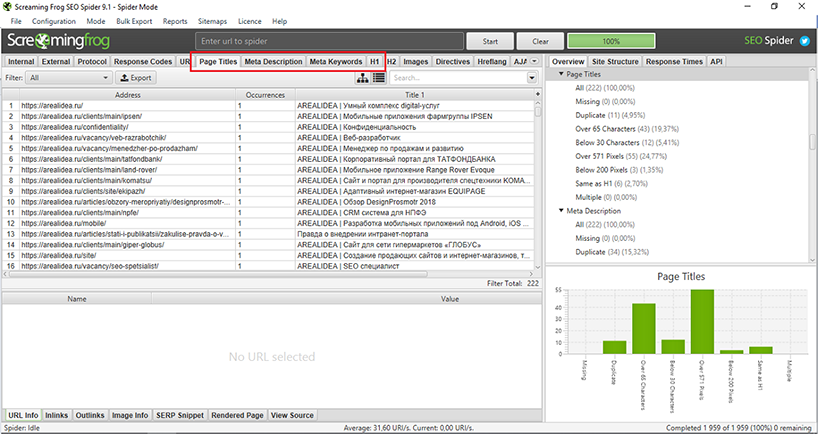Switch to the Protocol tab
This screenshot has width=818, height=434.
(92, 62)
